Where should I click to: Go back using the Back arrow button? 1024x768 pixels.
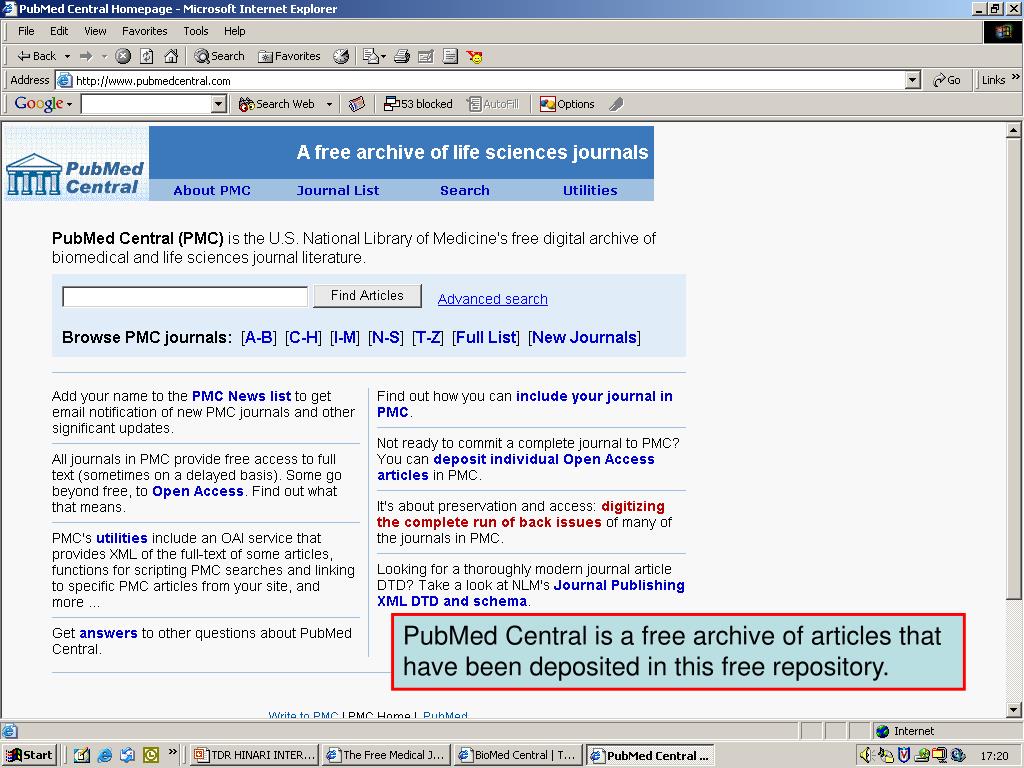[36, 56]
